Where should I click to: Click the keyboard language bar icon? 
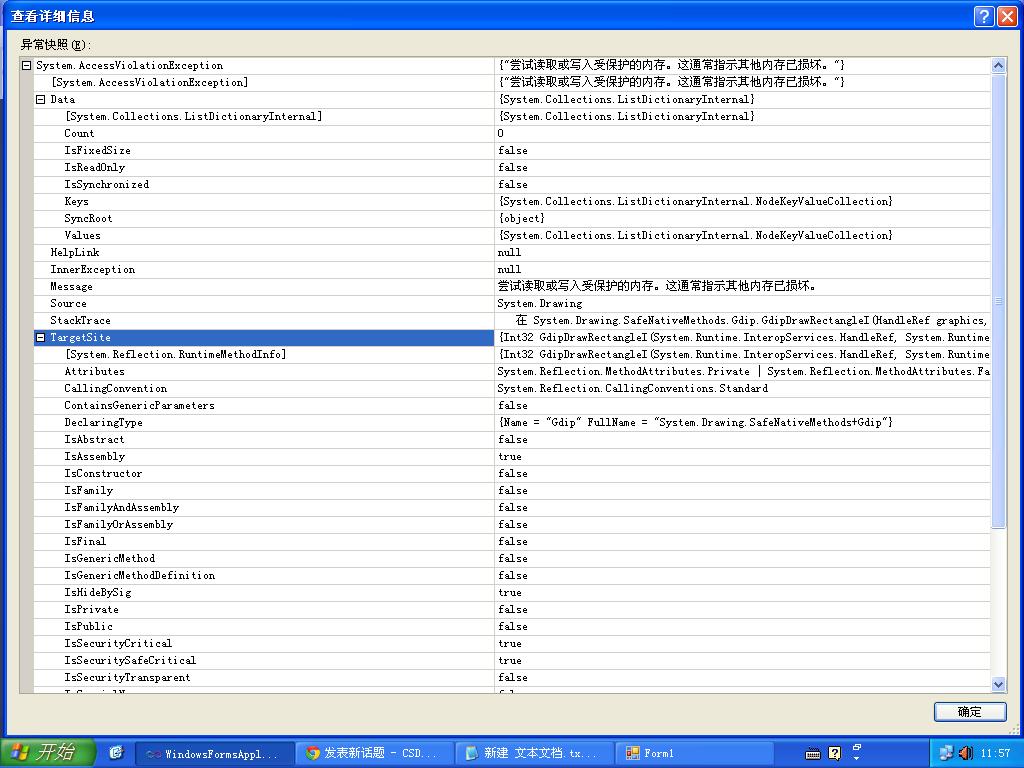pyautogui.click(x=813, y=754)
